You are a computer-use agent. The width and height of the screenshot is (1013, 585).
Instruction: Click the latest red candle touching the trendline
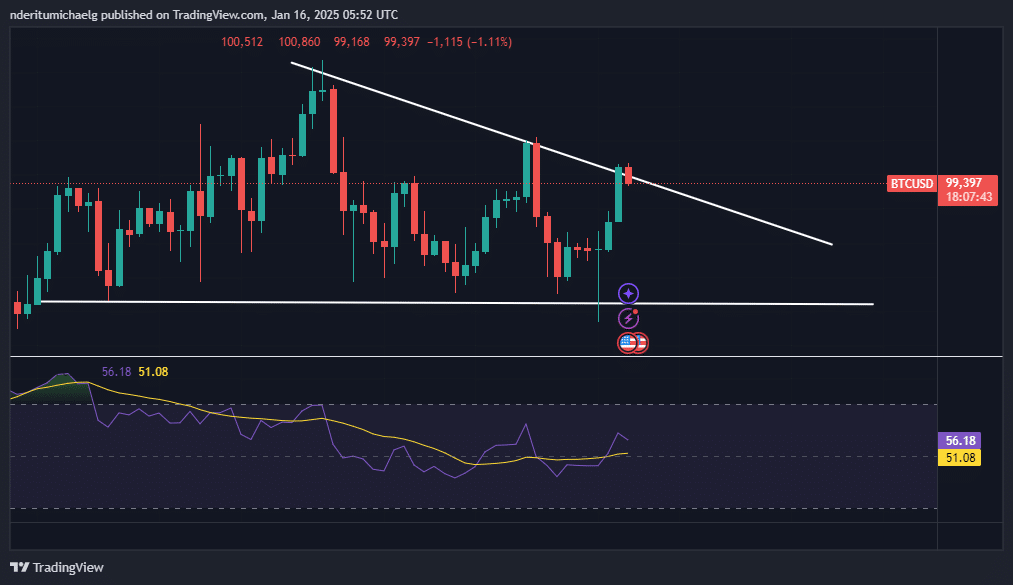(x=628, y=175)
